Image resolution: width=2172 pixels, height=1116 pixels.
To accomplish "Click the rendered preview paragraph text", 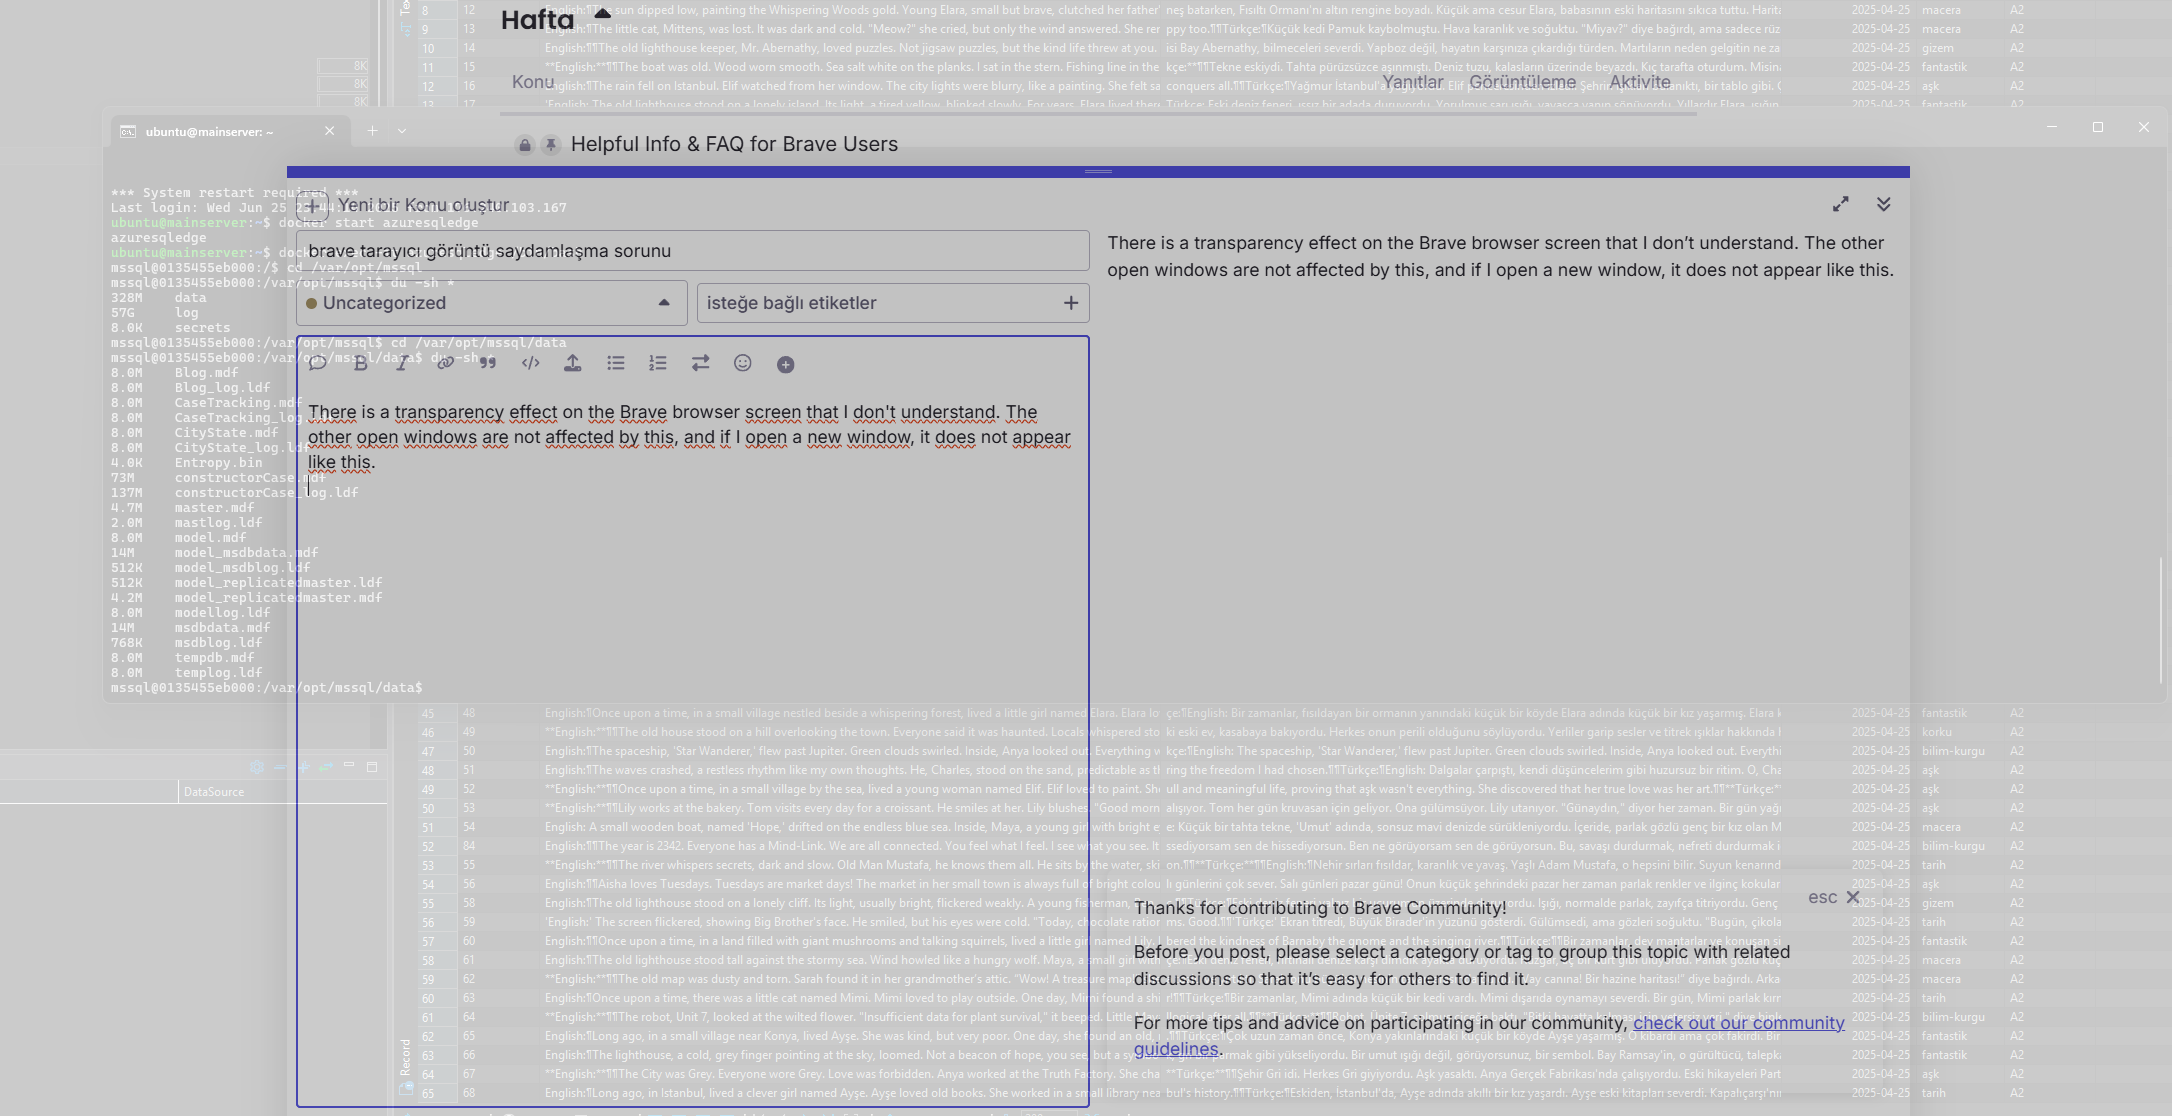I will pos(1500,257).
